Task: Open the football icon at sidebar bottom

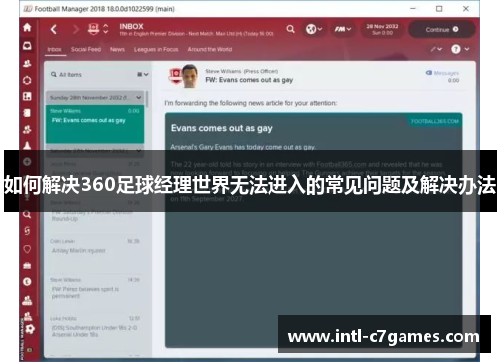Action: tap(30, 329)
